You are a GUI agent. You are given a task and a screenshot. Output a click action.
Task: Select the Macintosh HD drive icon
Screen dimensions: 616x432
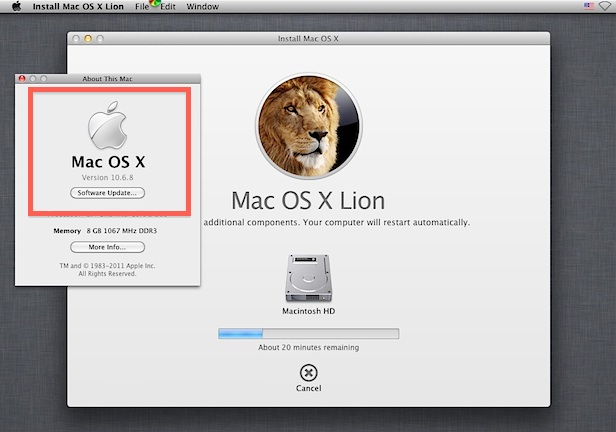tap(309, 278)
